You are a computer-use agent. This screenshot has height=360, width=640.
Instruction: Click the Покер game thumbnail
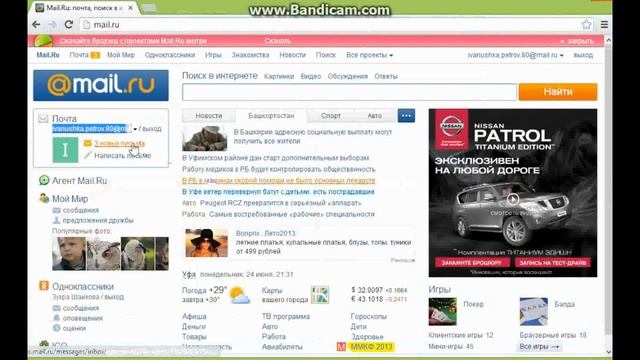[442, 312]
